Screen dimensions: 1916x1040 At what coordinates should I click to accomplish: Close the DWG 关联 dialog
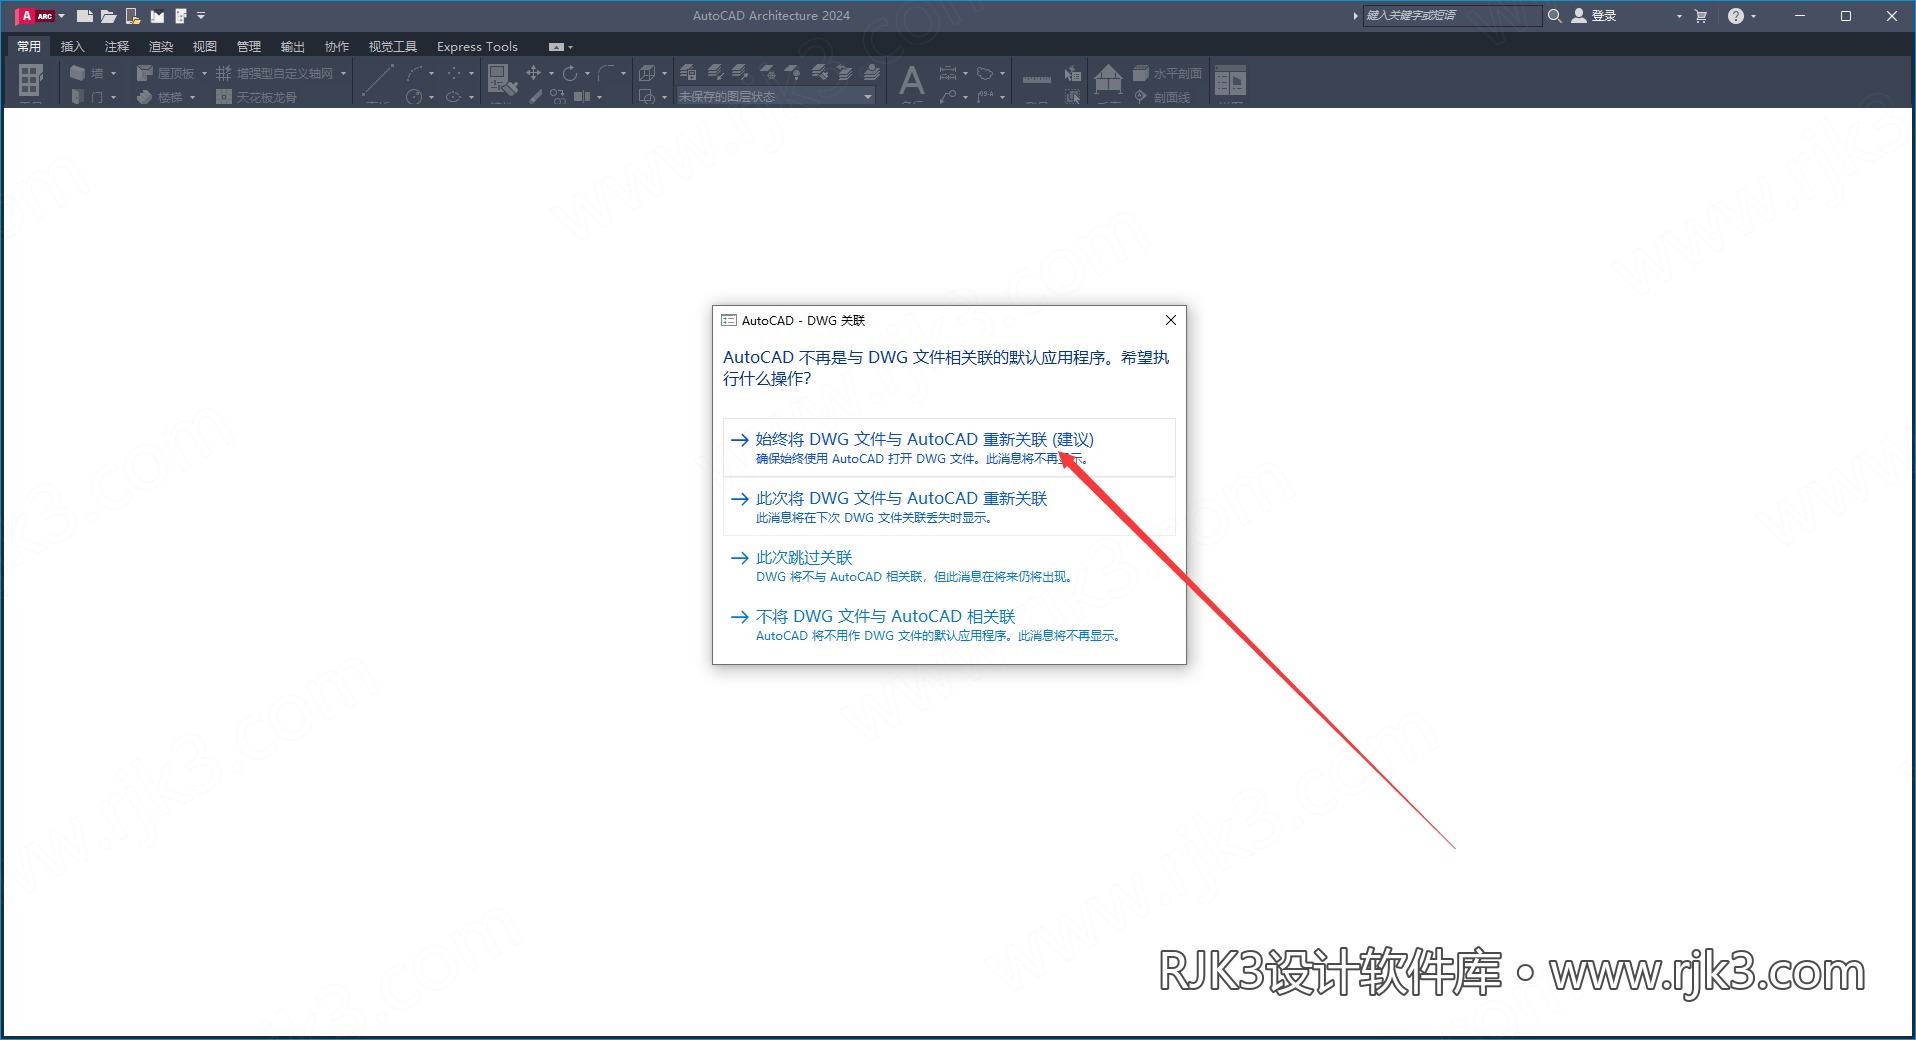click(1171, 320)
